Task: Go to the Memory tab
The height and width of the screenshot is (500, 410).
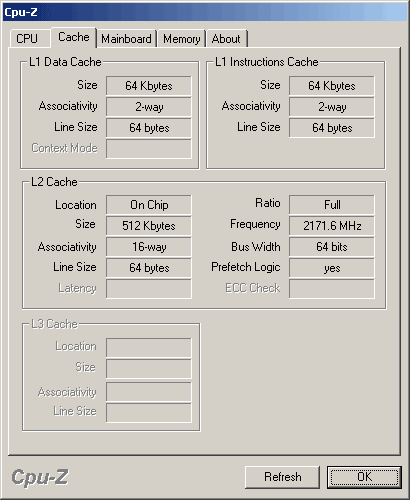Action: tap(182, 39)
